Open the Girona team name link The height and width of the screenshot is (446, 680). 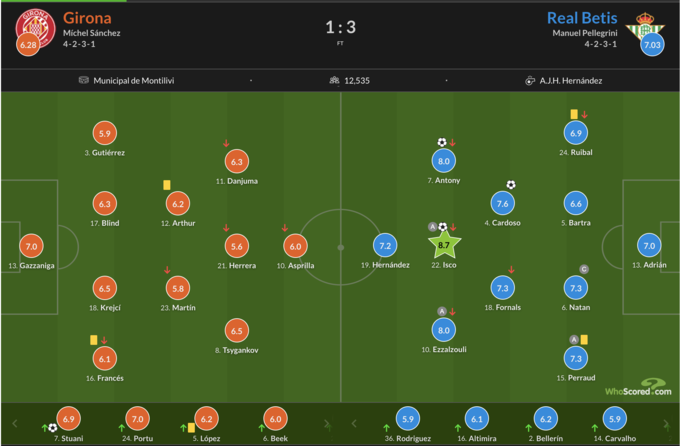pos(87,17)
